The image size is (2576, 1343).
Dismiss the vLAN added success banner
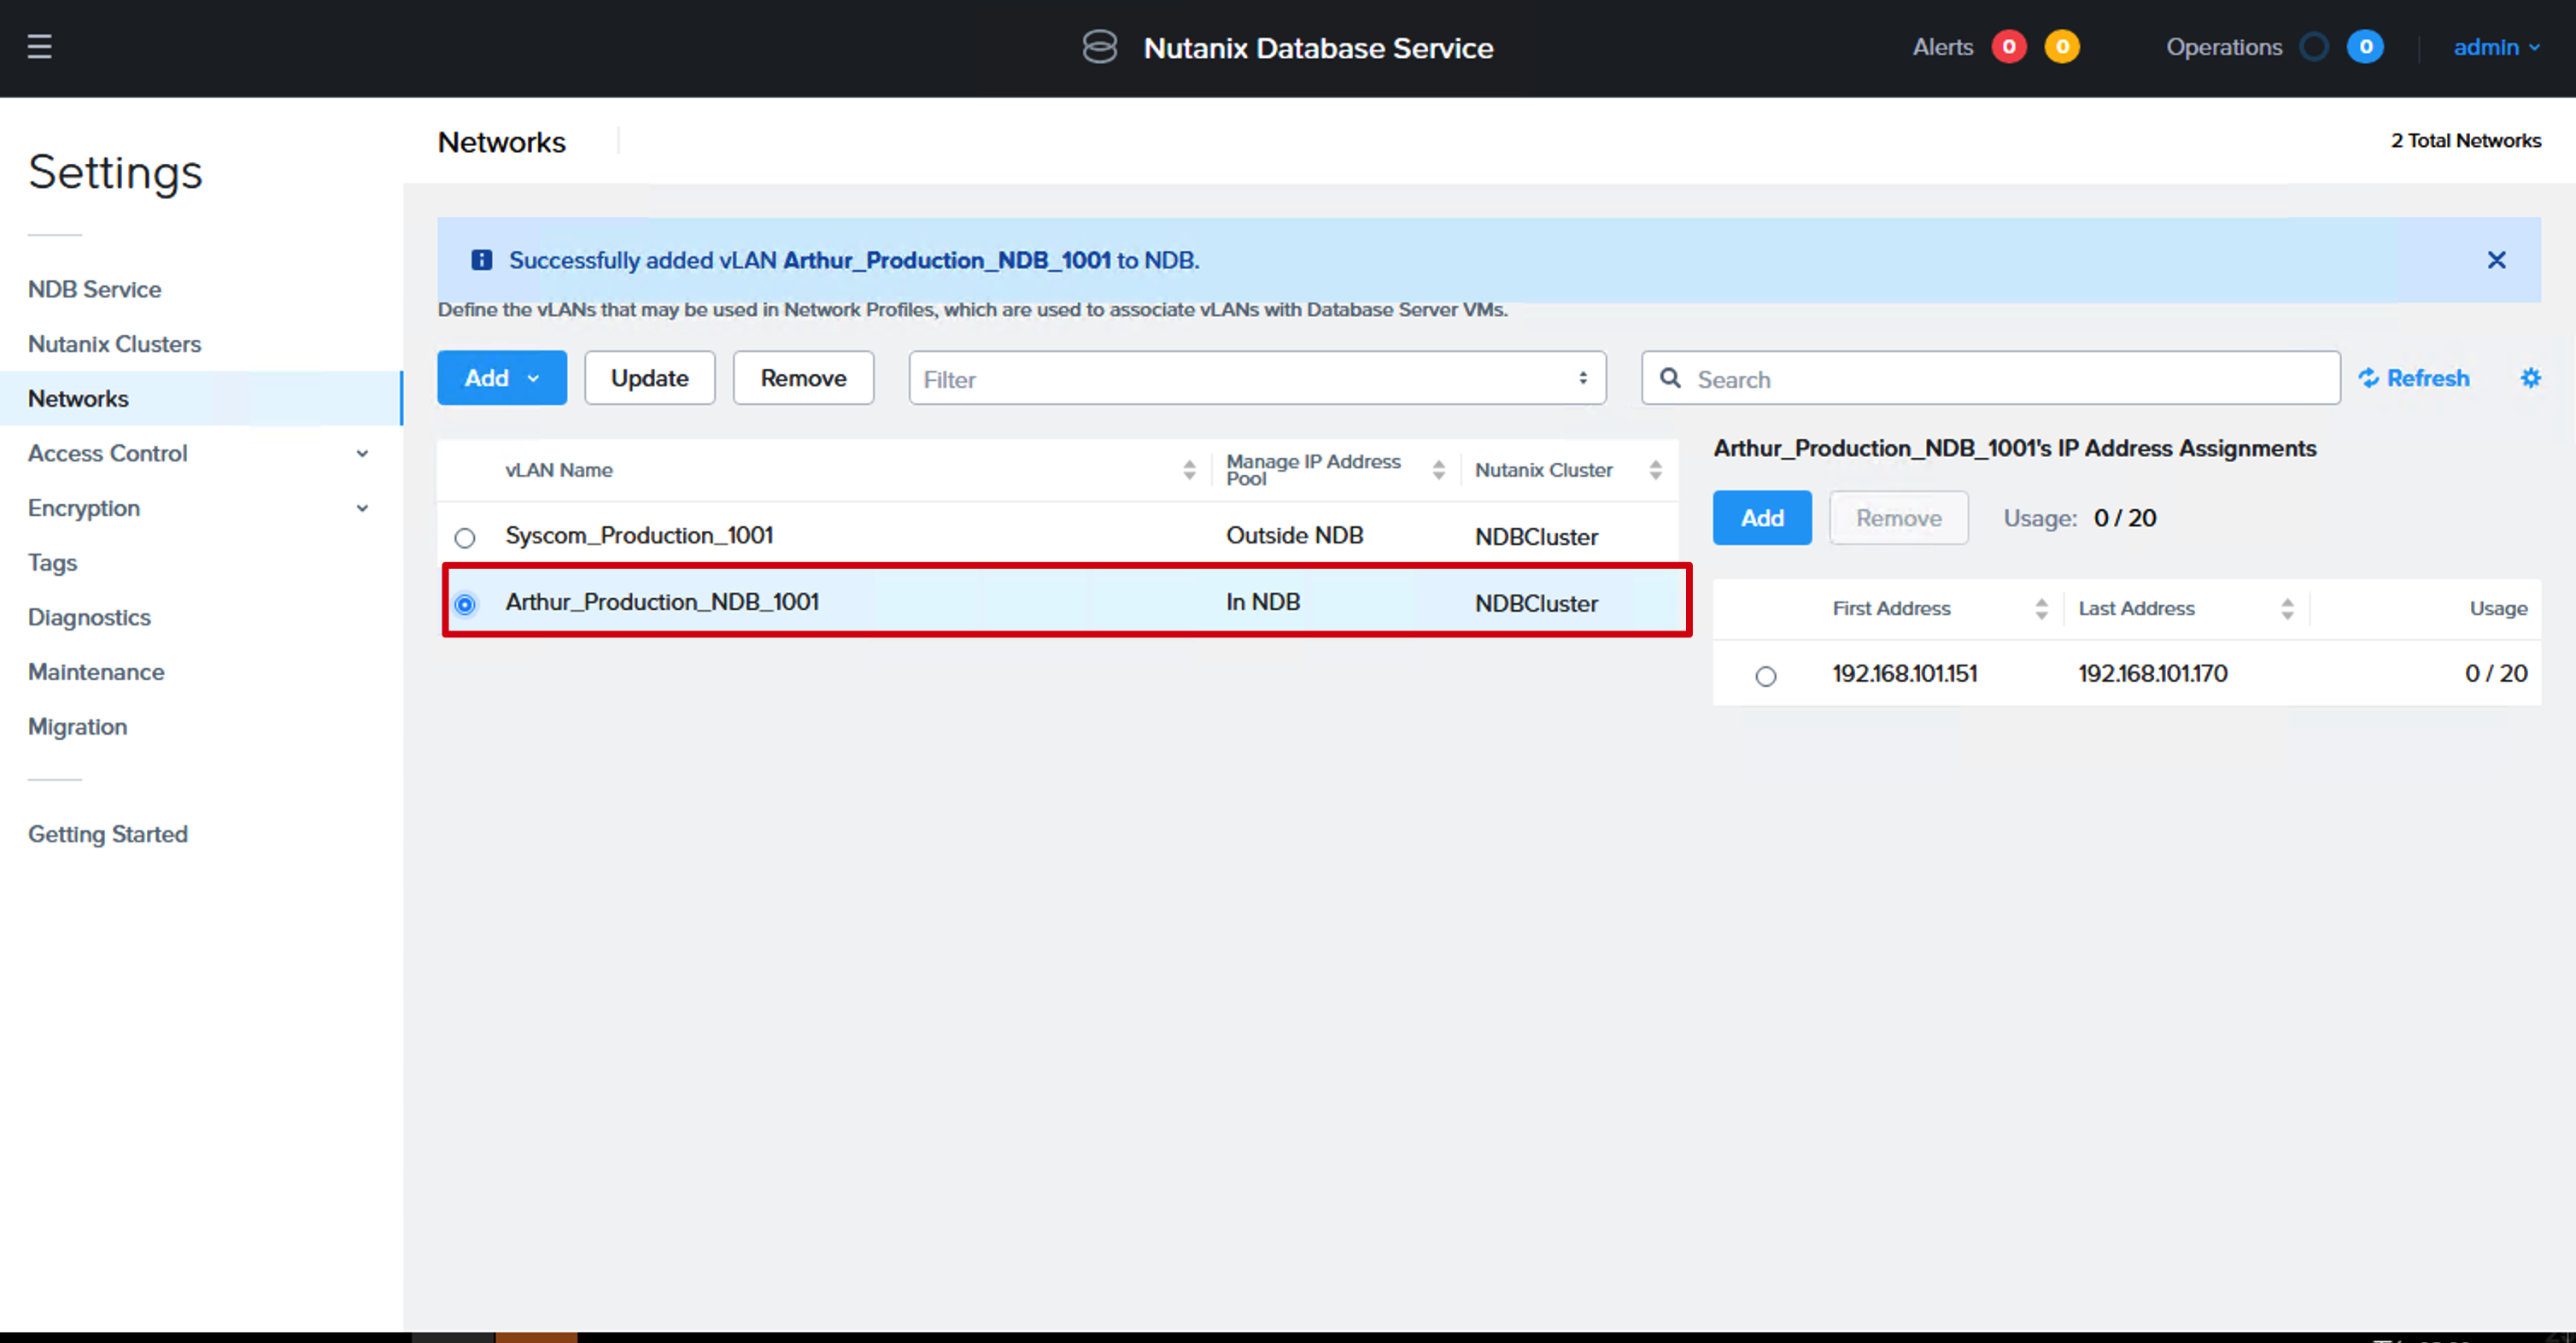(2496, 260)
